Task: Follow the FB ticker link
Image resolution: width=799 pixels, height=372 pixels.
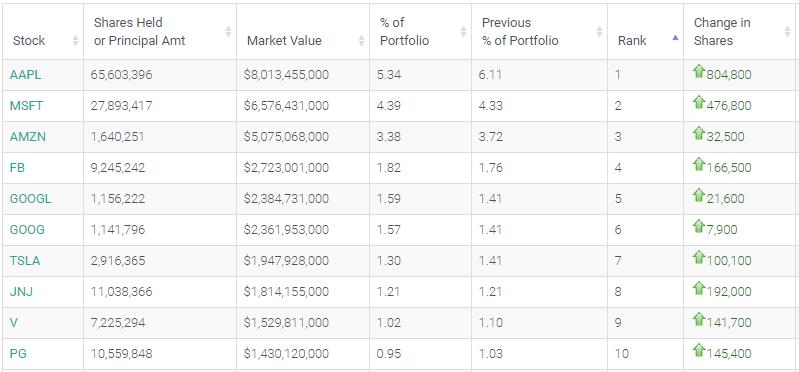Action: (x=17, y=168)
